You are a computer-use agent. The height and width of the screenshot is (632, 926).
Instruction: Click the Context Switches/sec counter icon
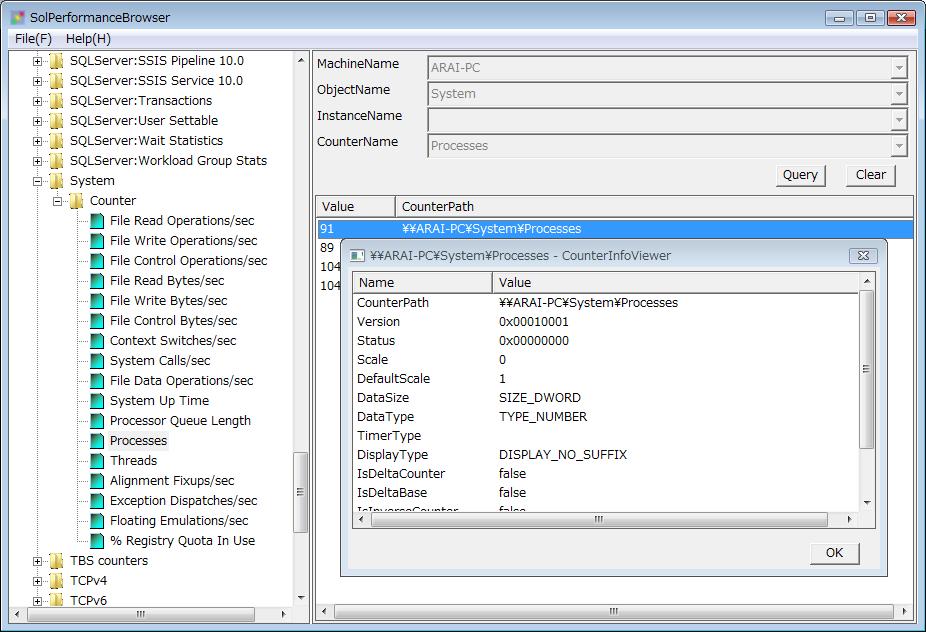[97, 341]
